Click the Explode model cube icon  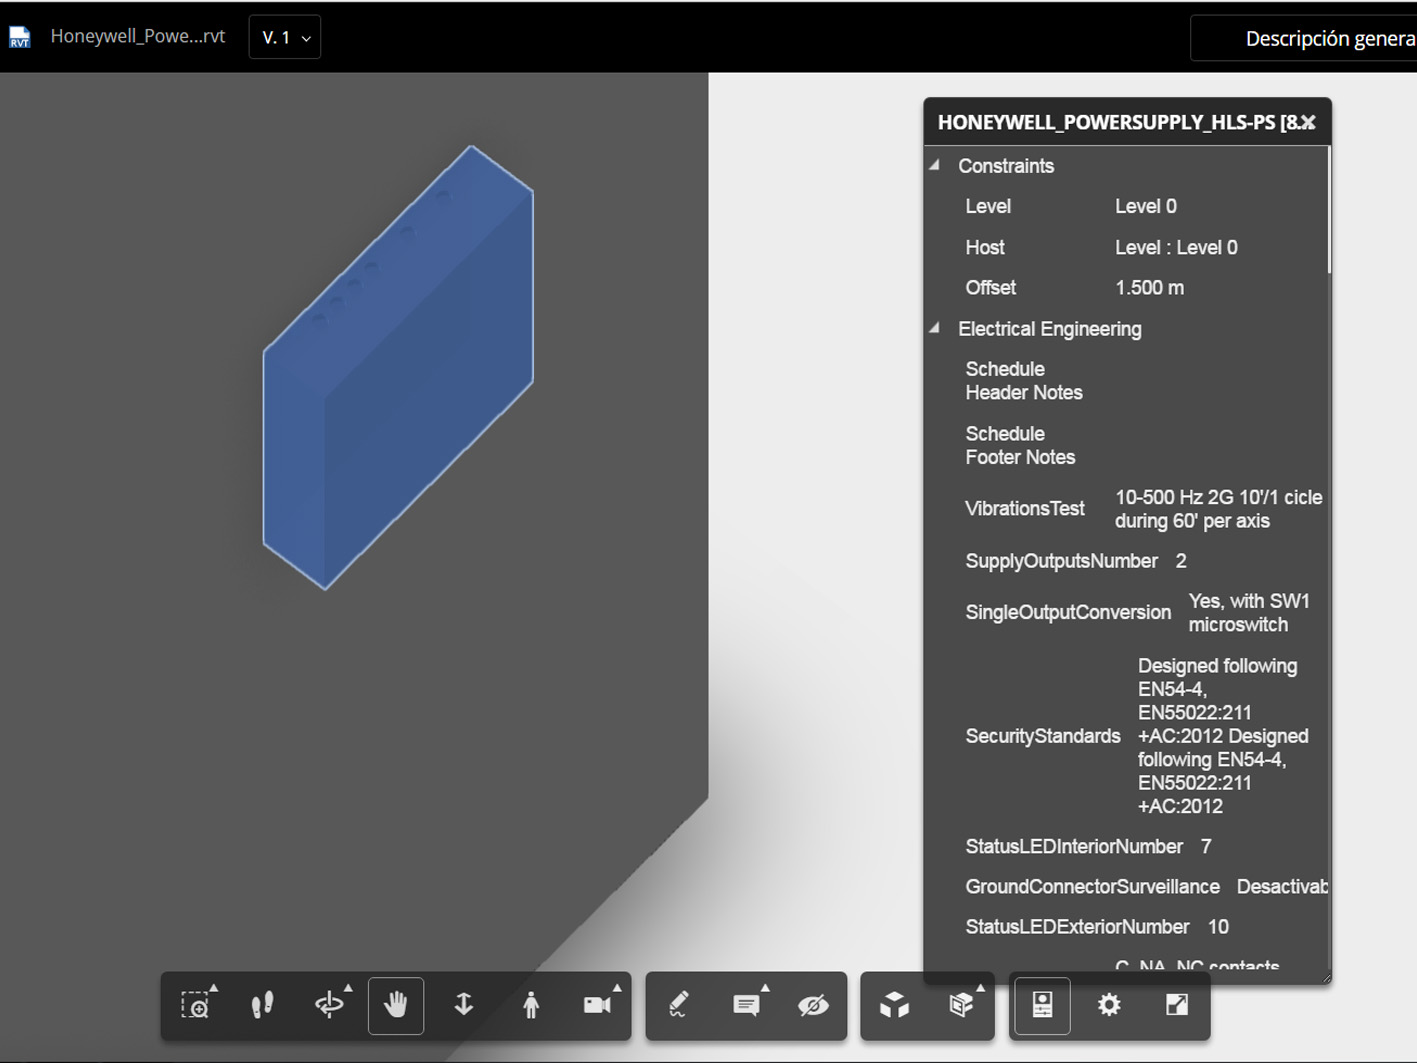click(x=894, y=1005)
